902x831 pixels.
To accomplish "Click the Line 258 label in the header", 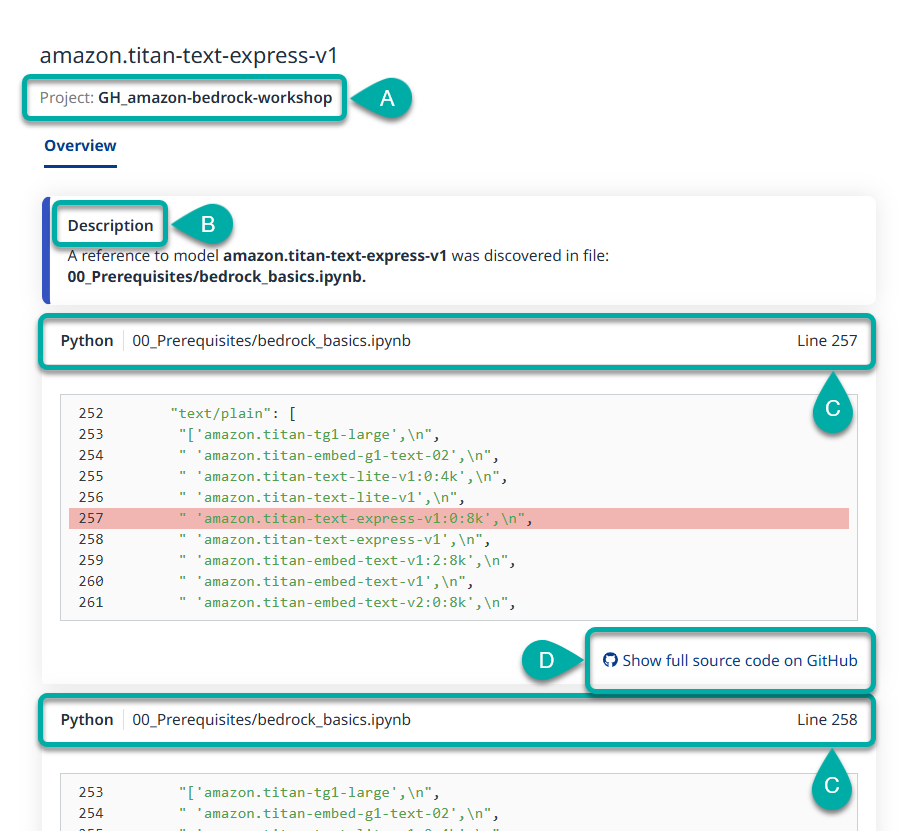I will point(827,720).
